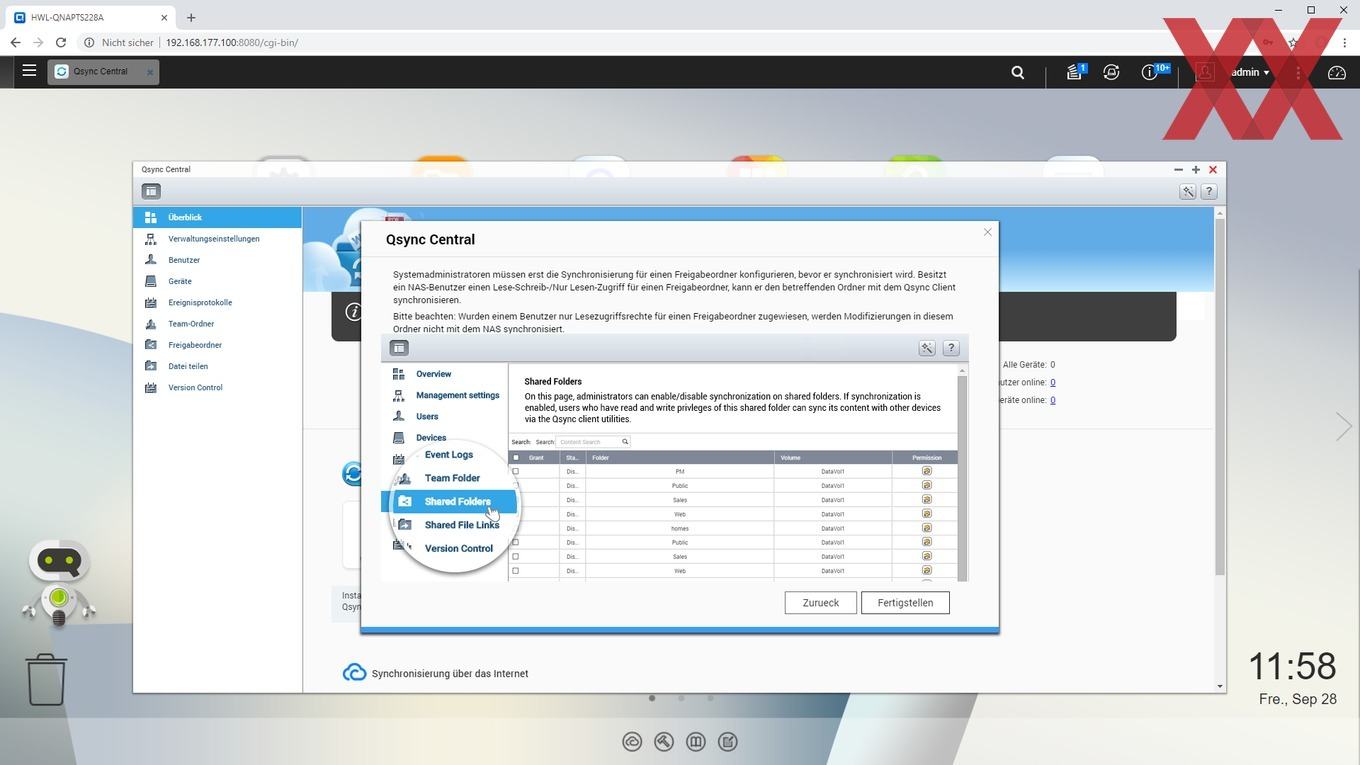This screenshot has width=1360, height=765.
Task: Open Qsync Central settings tools icon
Action: pyautogui.click(x=1187, y=191)
